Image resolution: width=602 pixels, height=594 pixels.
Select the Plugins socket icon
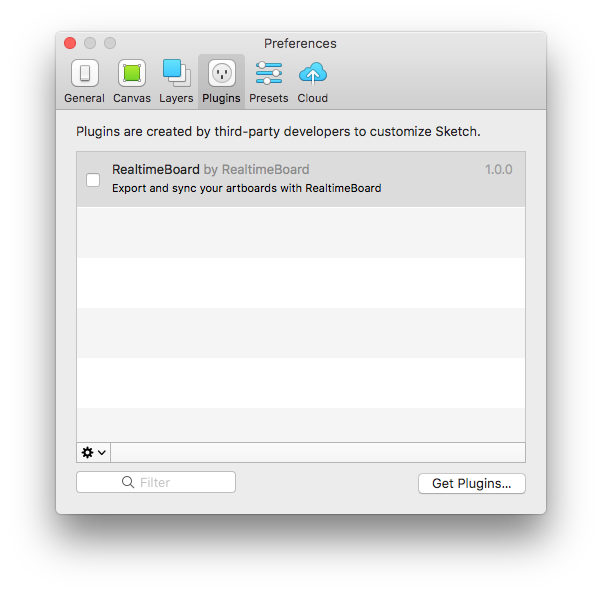(x=221, y=73)
